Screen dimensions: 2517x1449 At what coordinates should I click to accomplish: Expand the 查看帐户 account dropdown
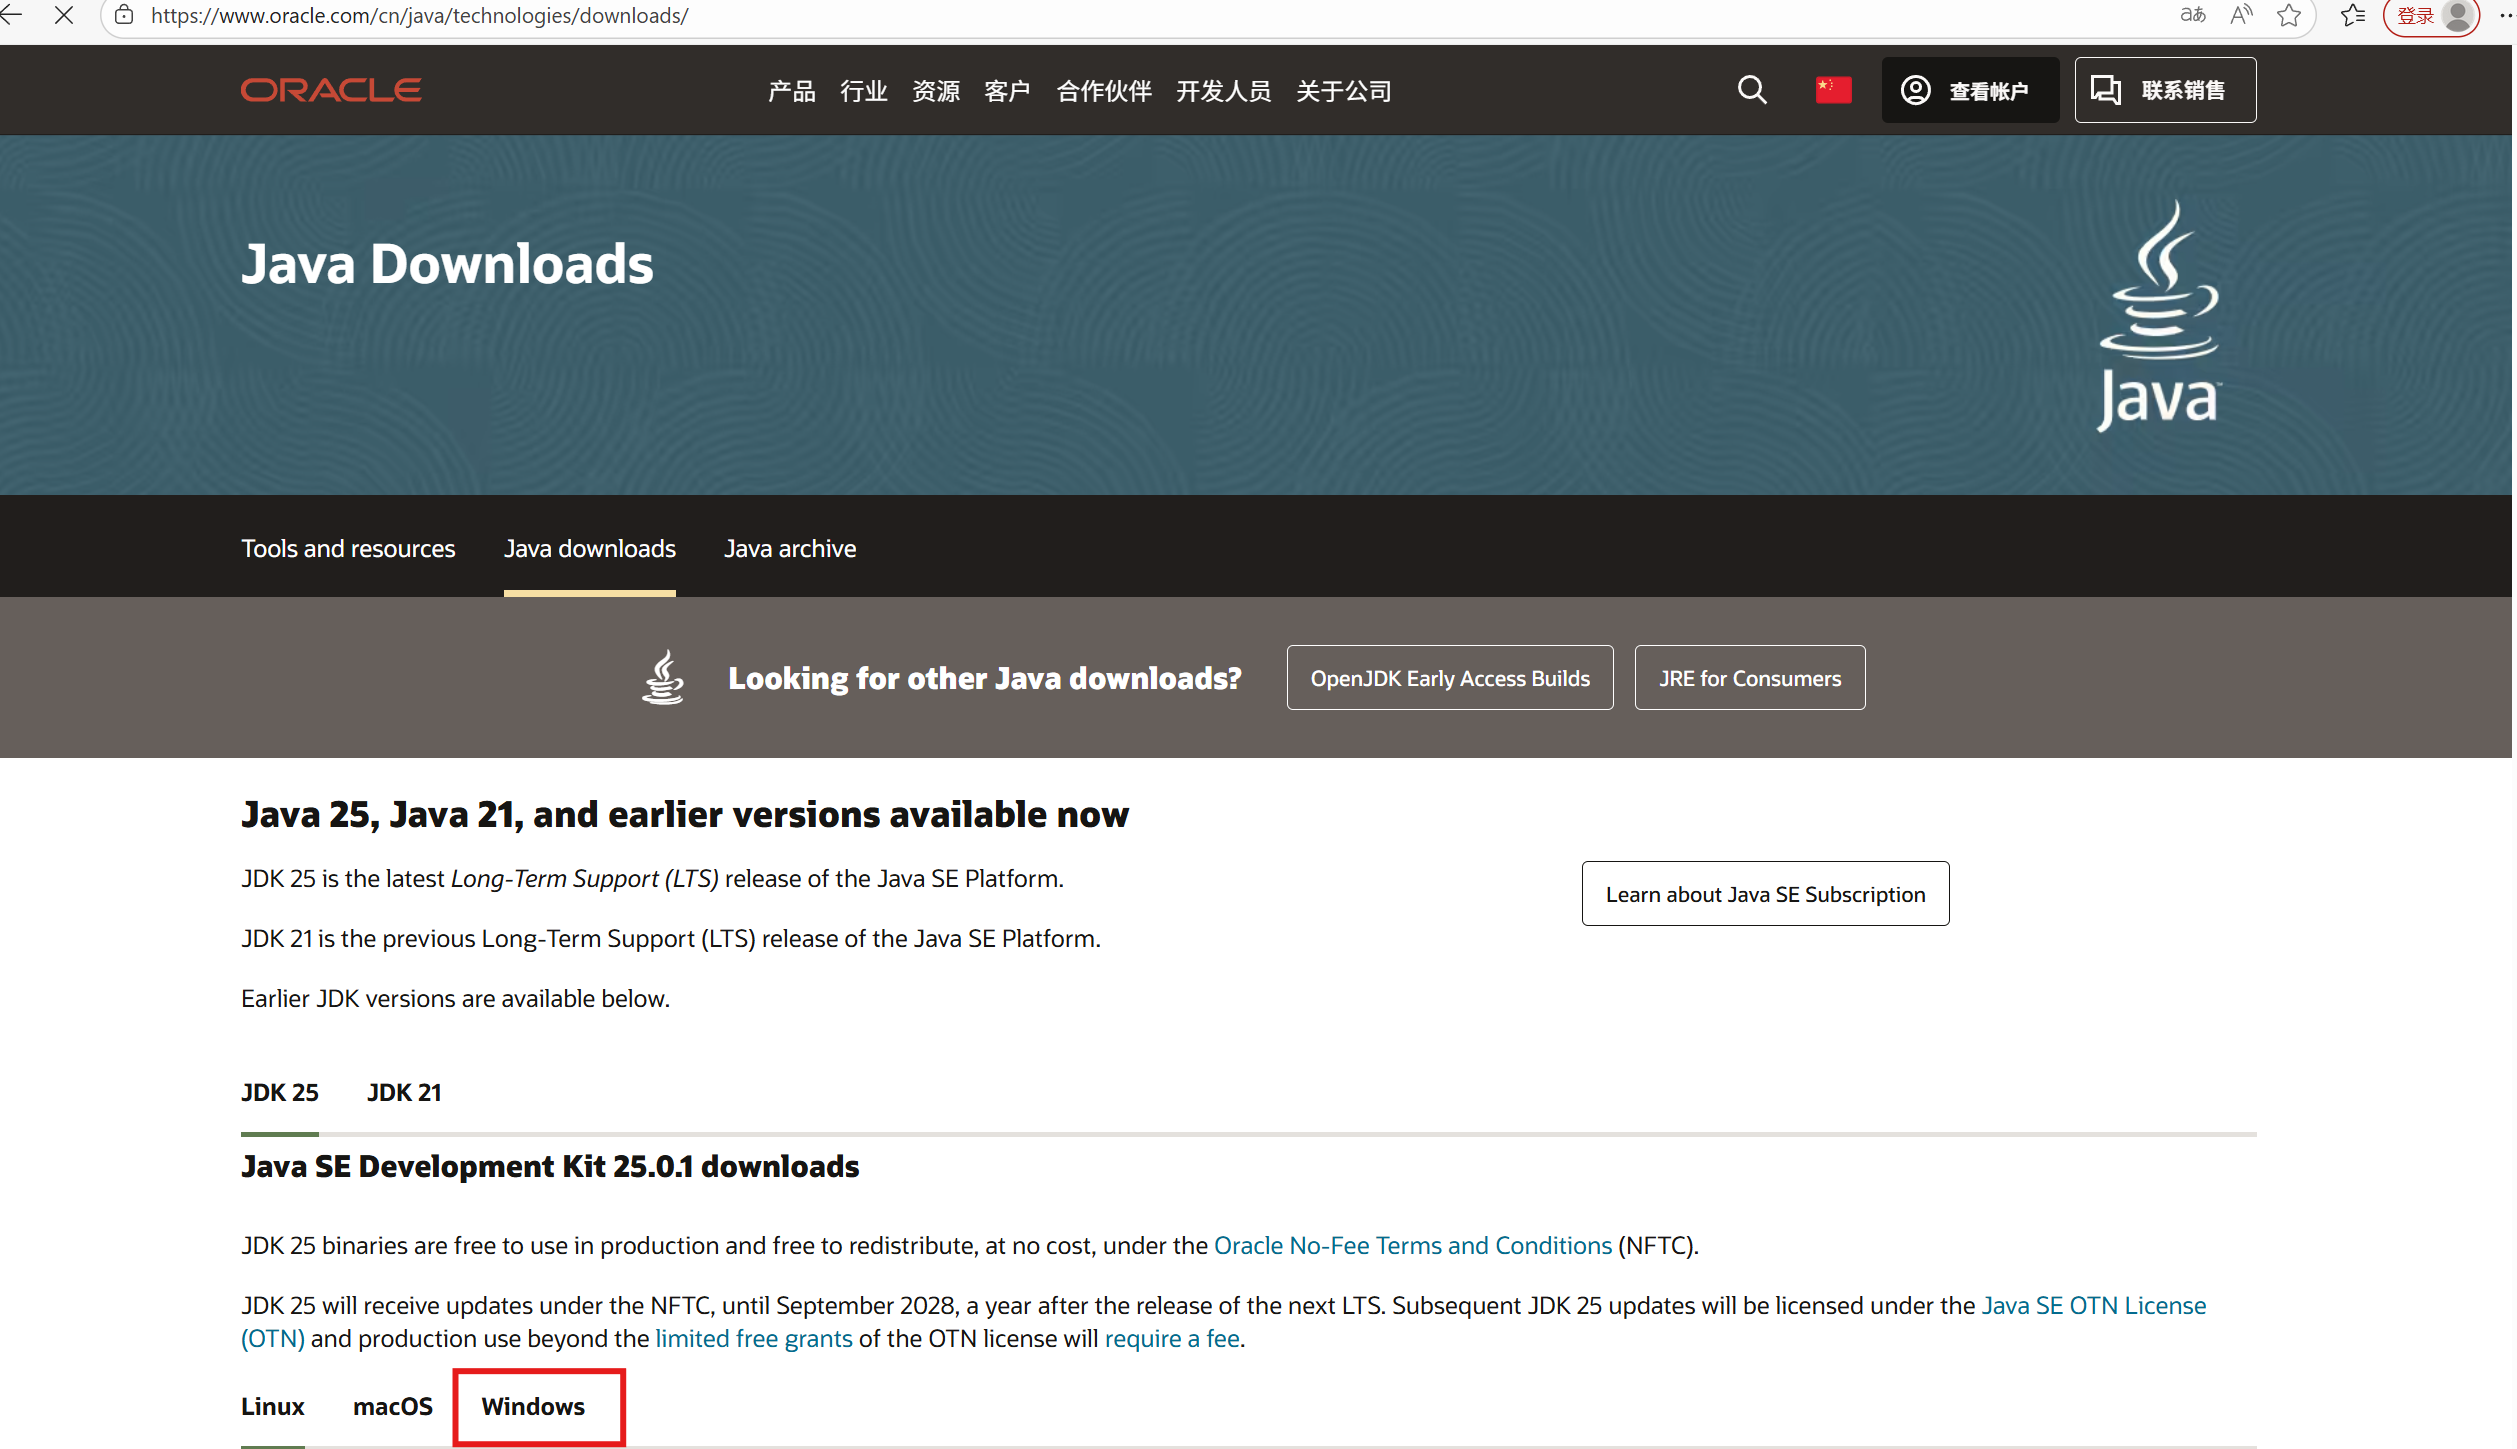point(1969,90)
